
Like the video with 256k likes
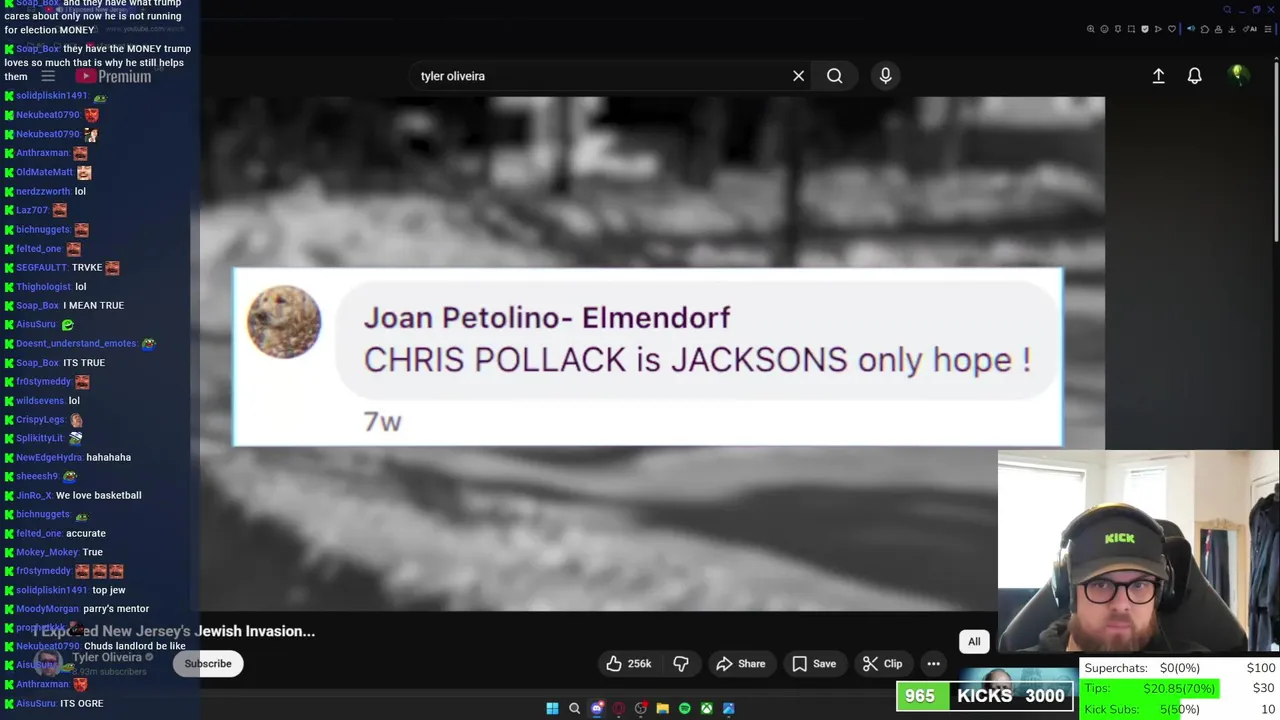(629, 663)
